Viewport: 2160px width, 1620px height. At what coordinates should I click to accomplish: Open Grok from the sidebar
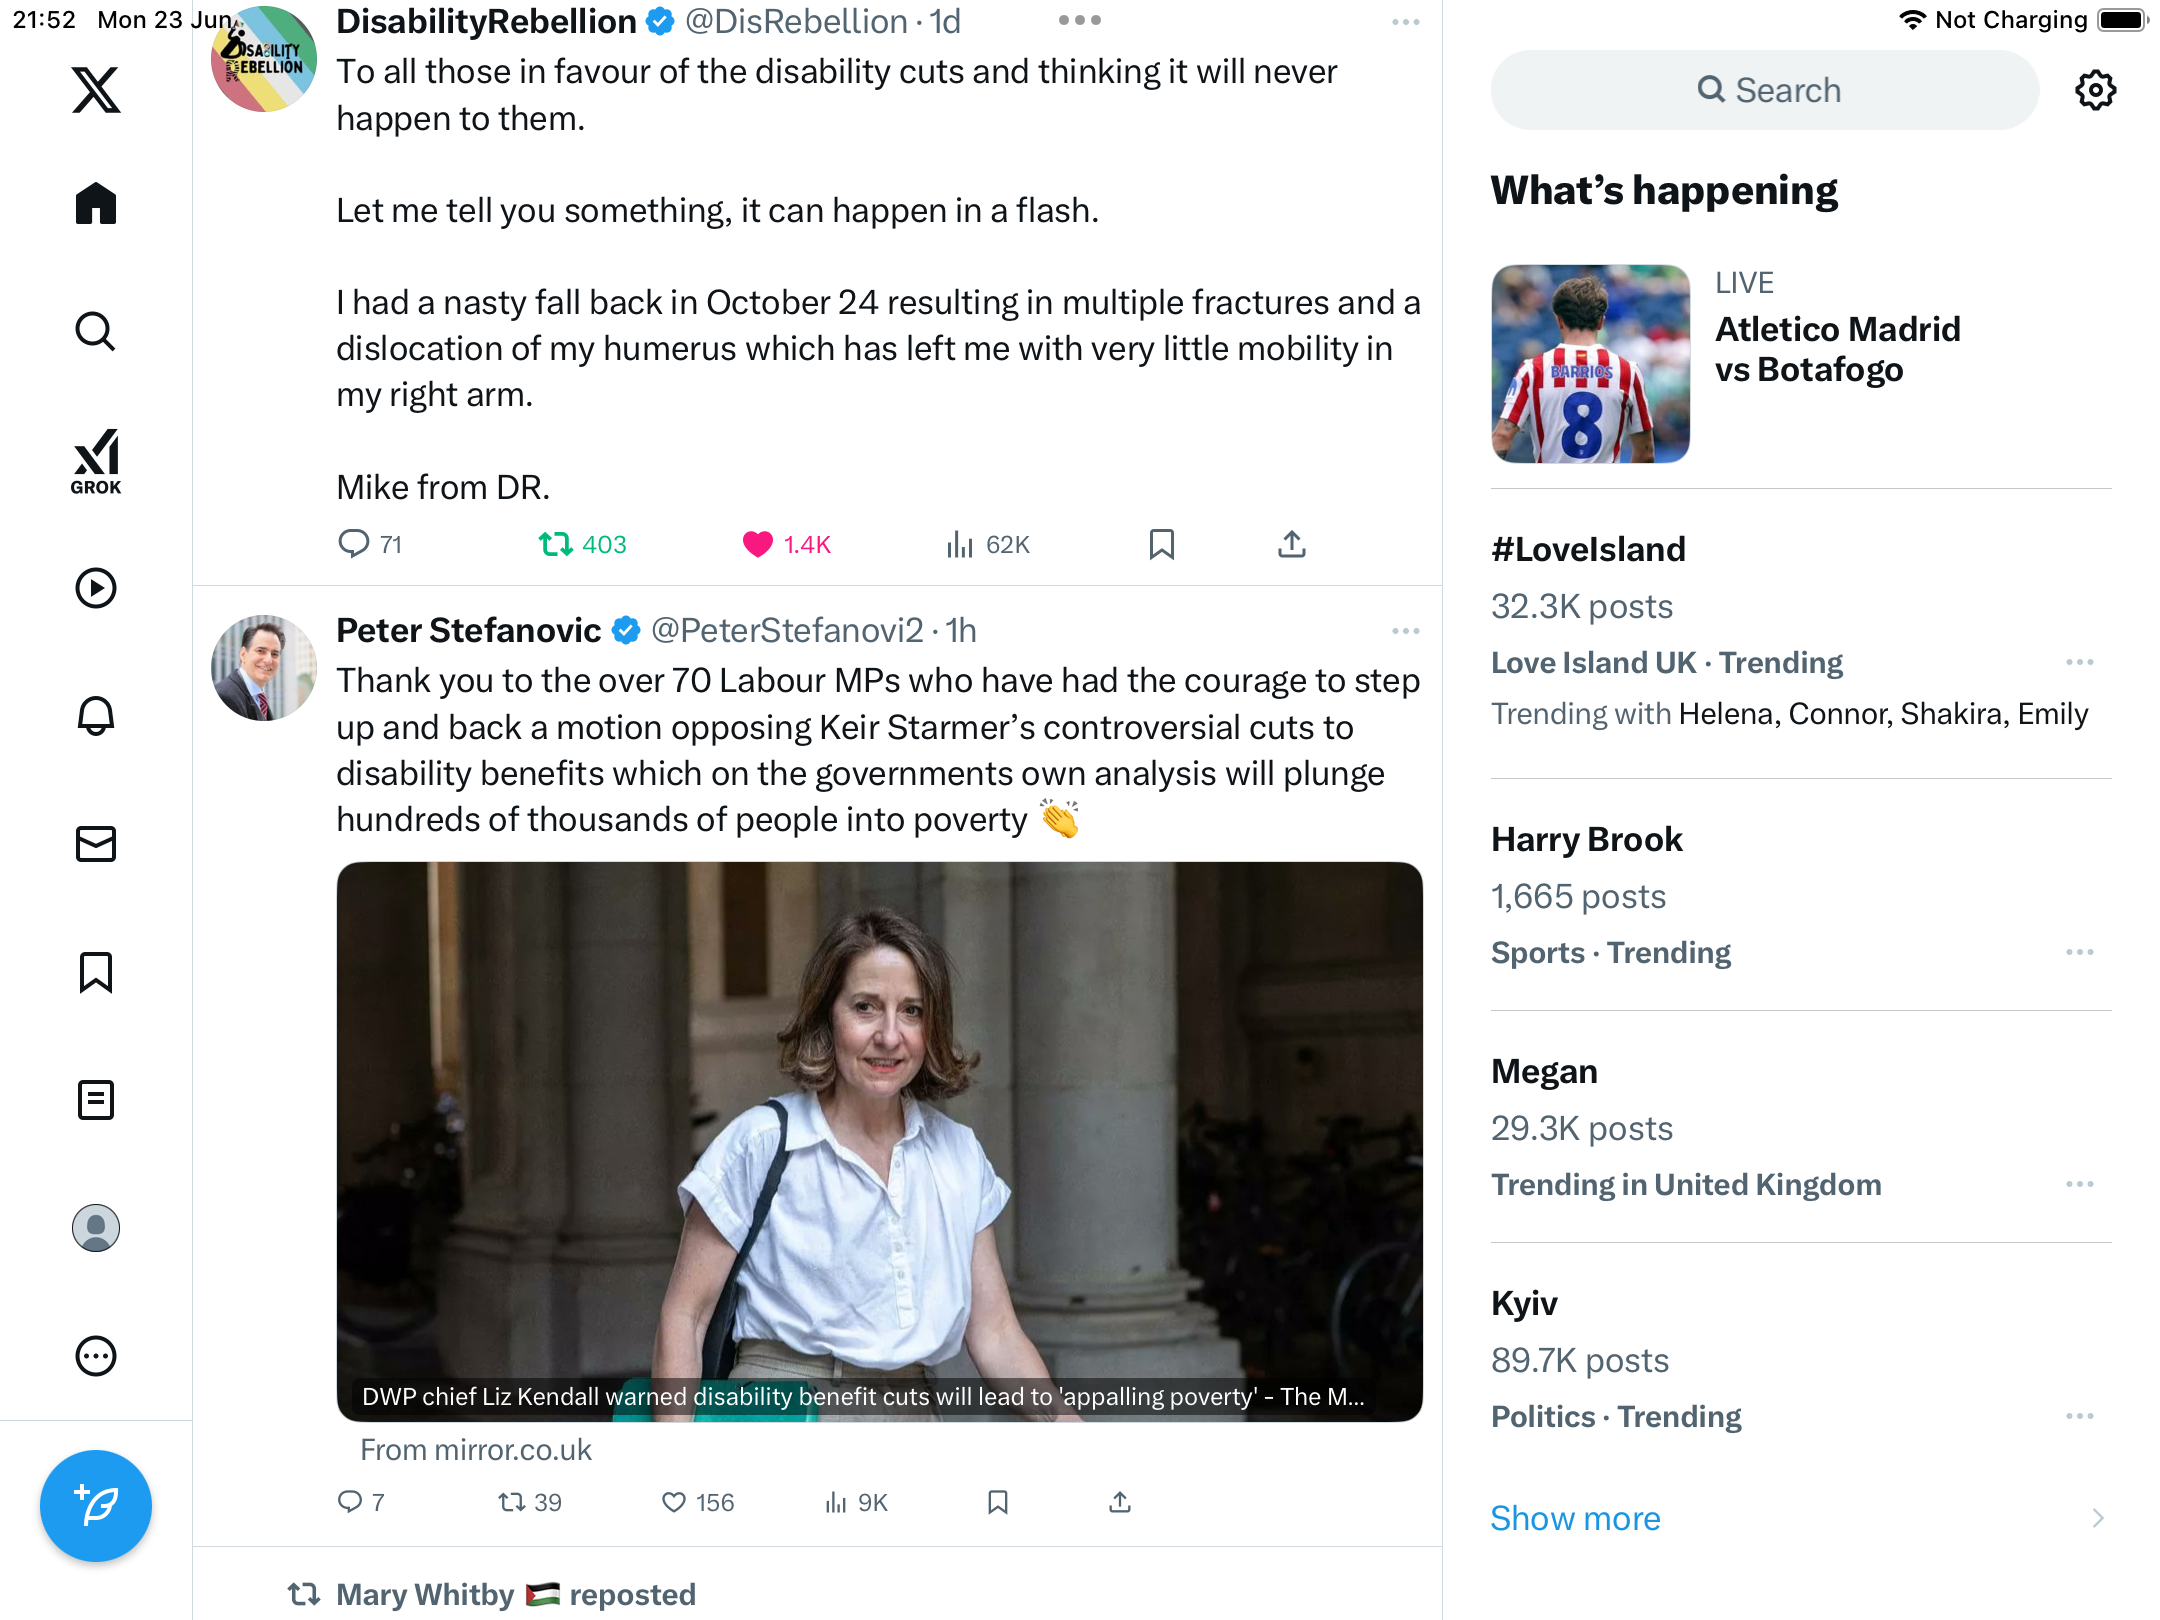pyautogui.click(x=96, y=461)
